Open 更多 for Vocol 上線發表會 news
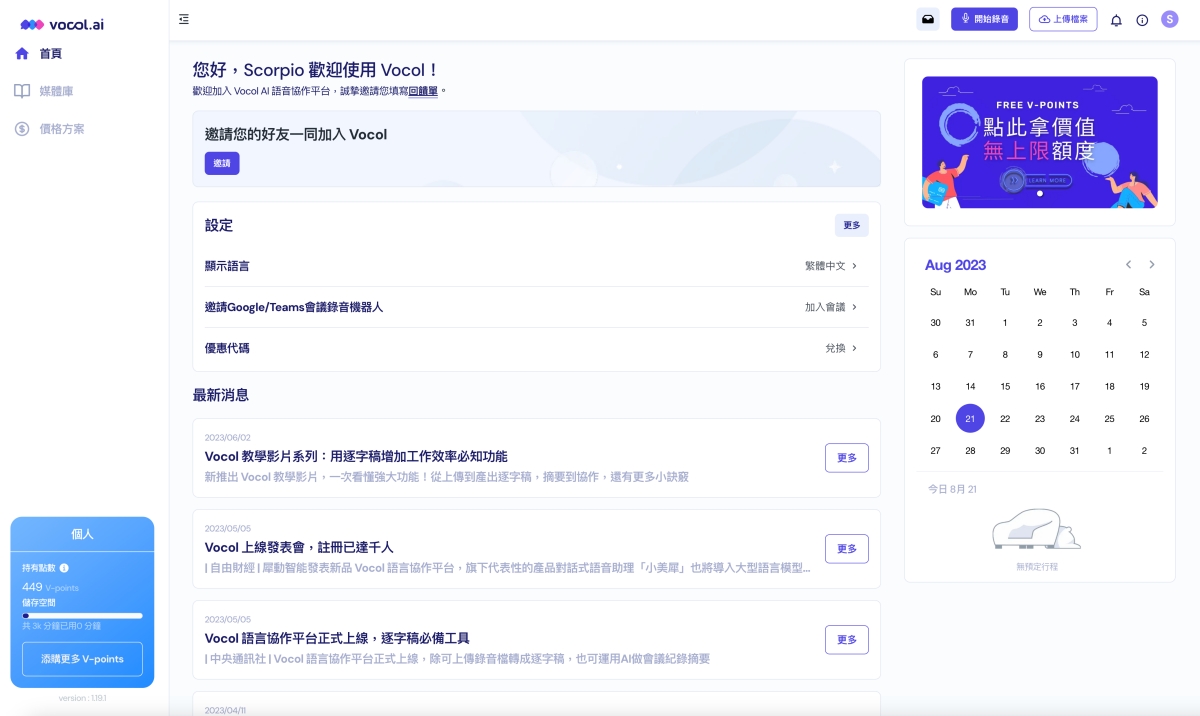1200x716 pixels. pos(847,549)
